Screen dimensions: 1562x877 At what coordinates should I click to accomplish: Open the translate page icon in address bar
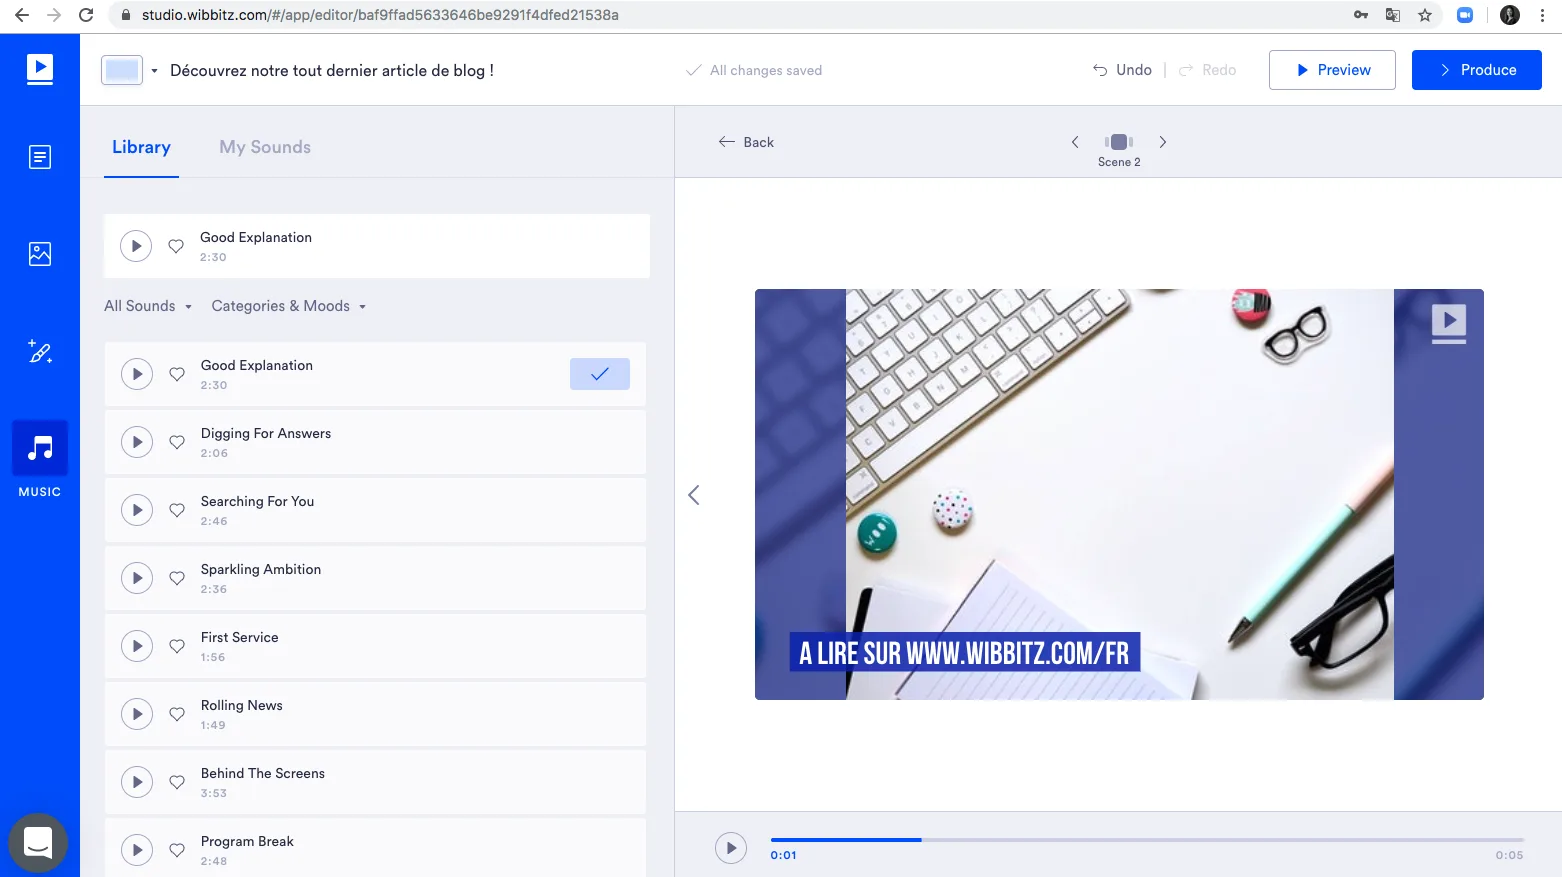[1393, 15]
